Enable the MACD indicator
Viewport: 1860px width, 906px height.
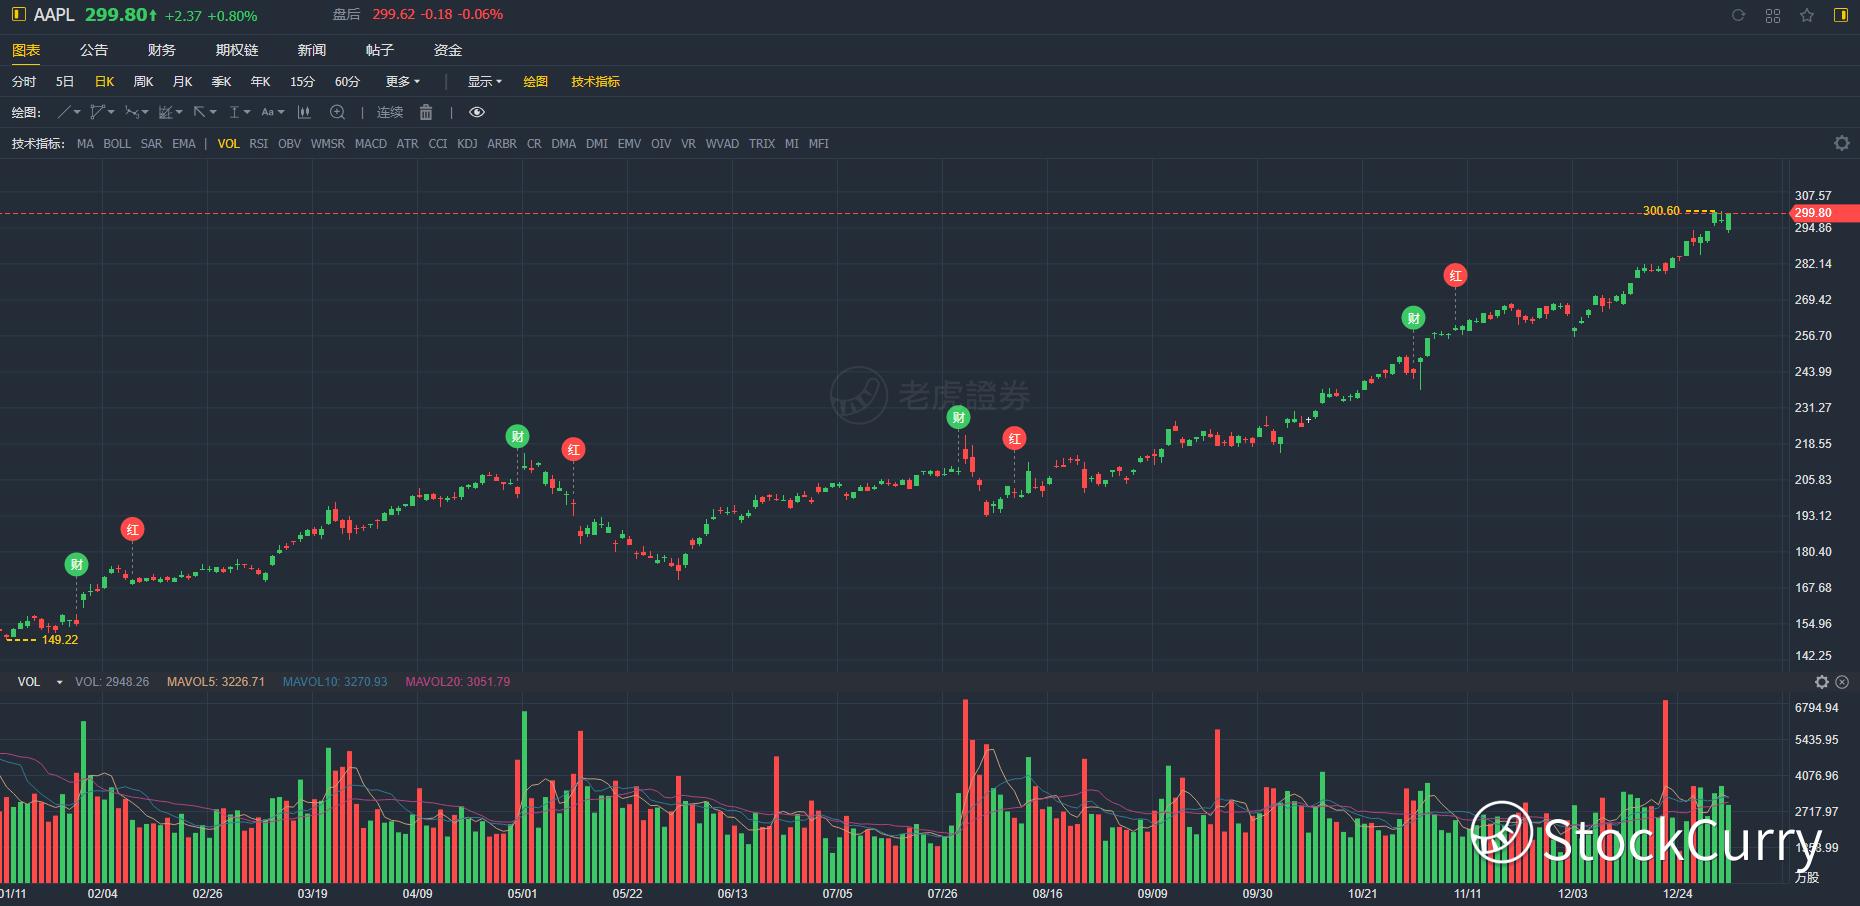[371, 144]
